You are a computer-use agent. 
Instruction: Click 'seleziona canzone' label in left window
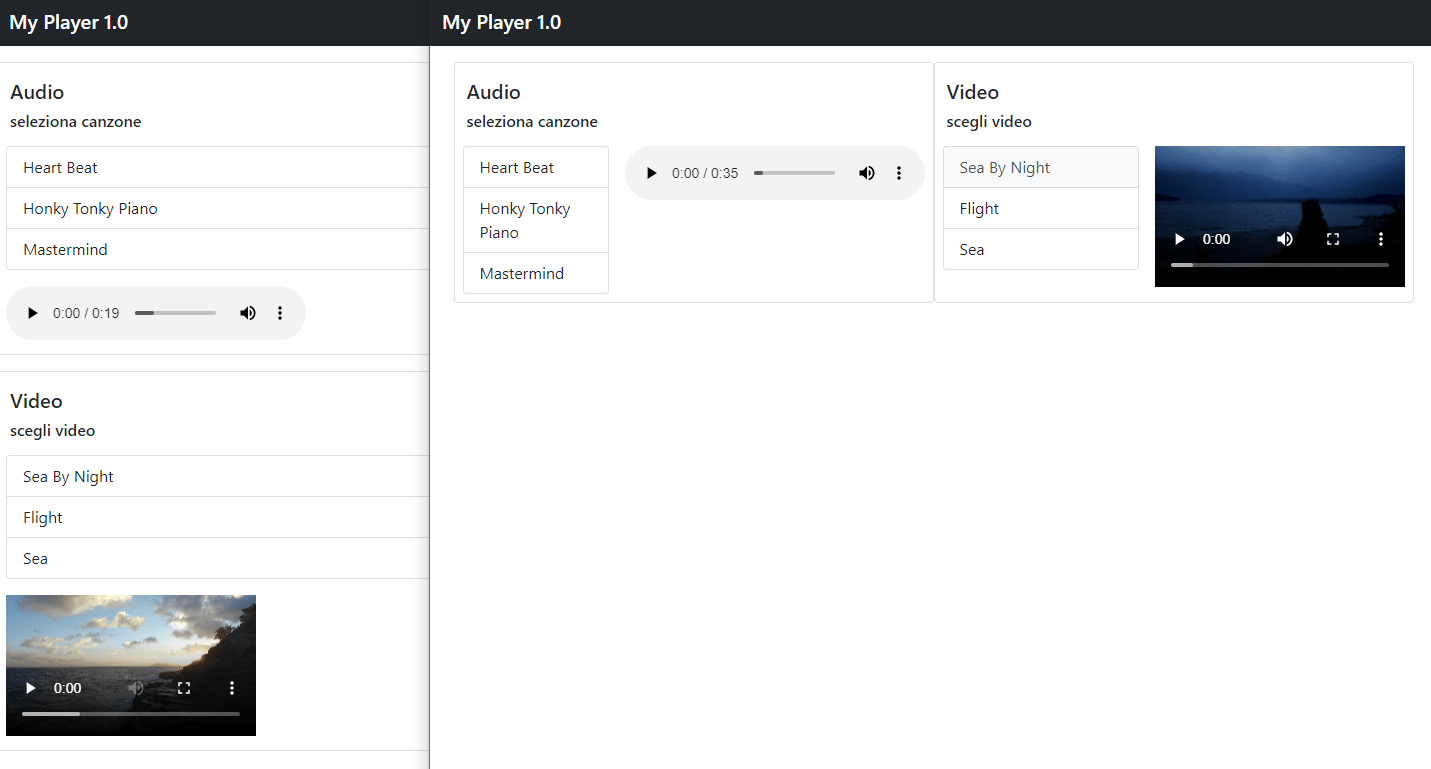[x=76, y=122]
